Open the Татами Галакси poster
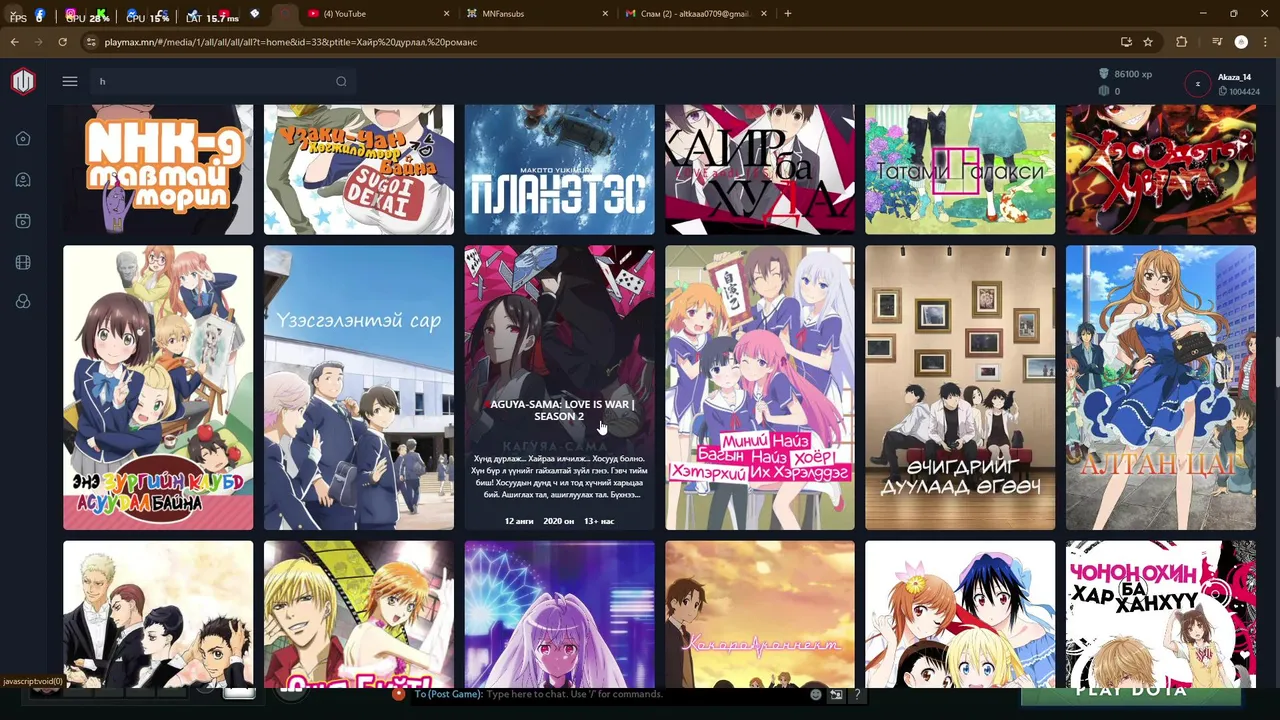 (x=960, y=170)
